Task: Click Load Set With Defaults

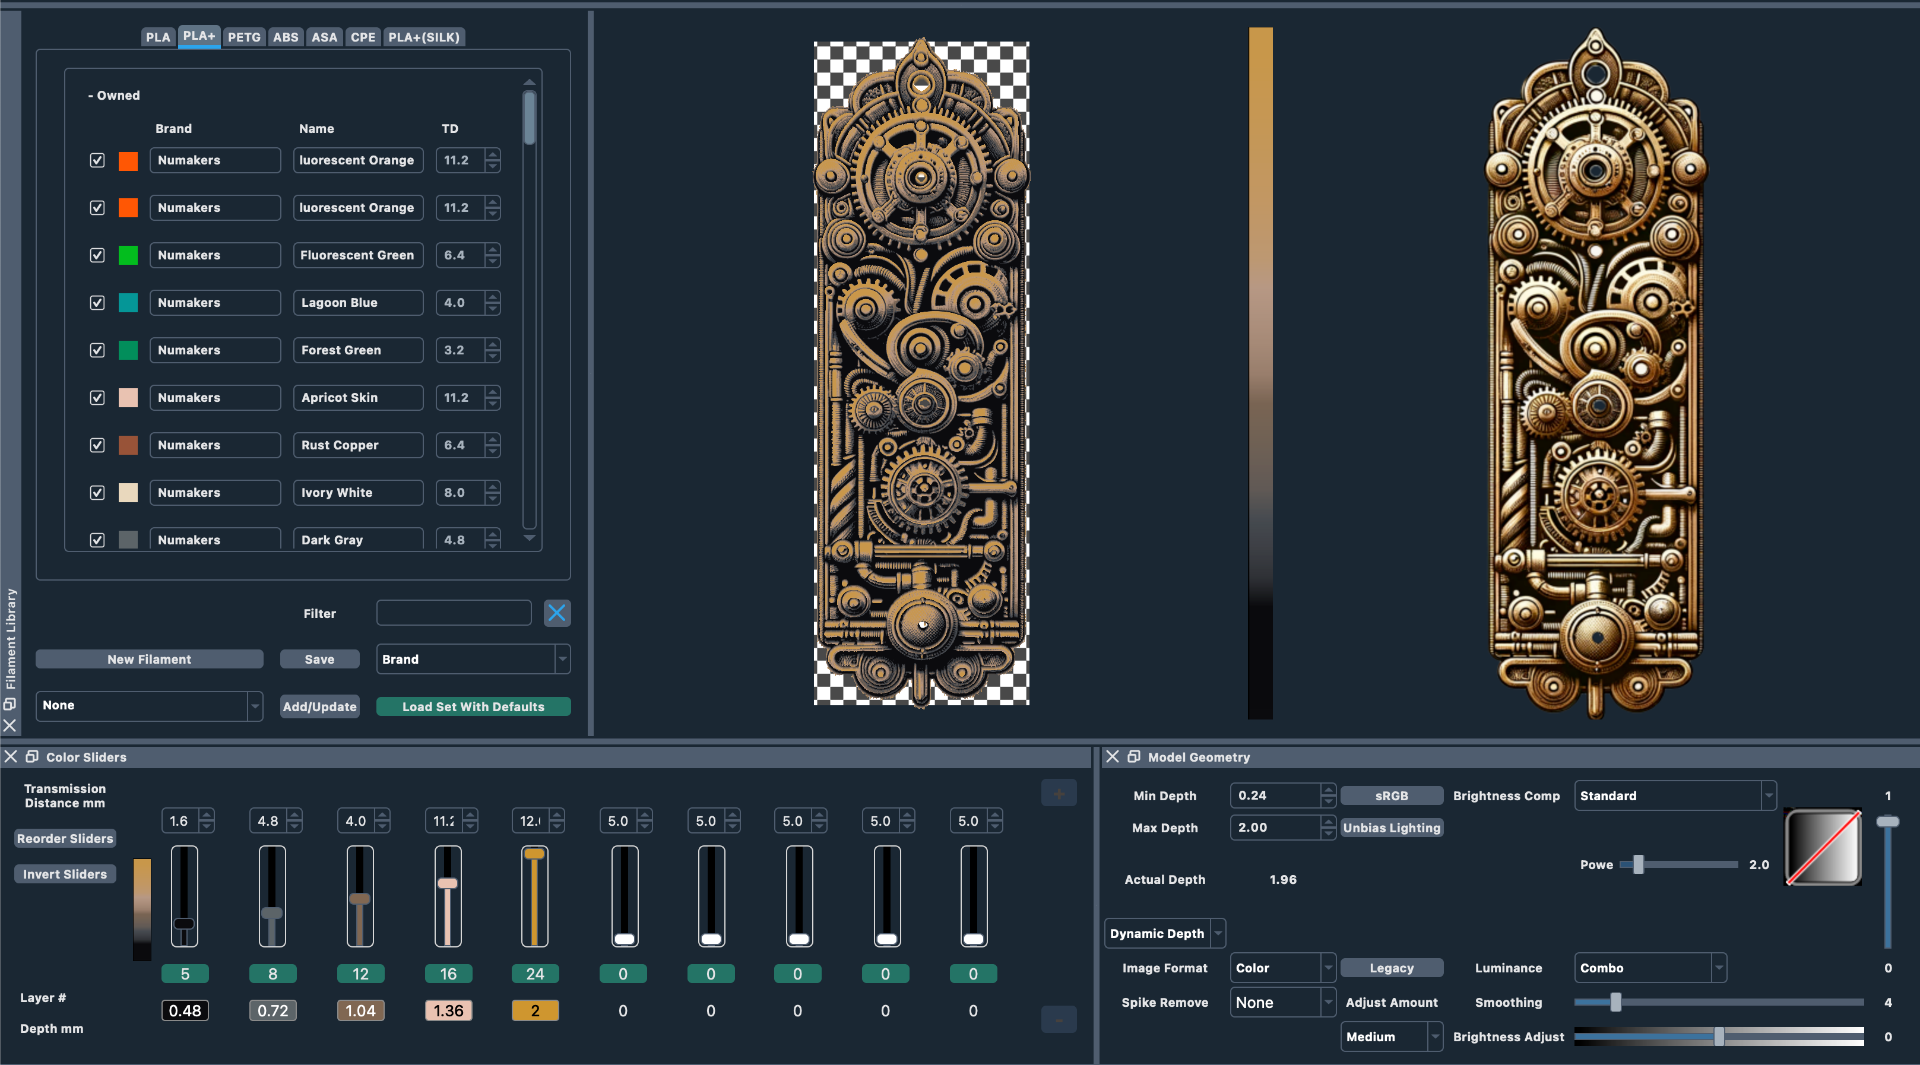Action: coord(473,707)
